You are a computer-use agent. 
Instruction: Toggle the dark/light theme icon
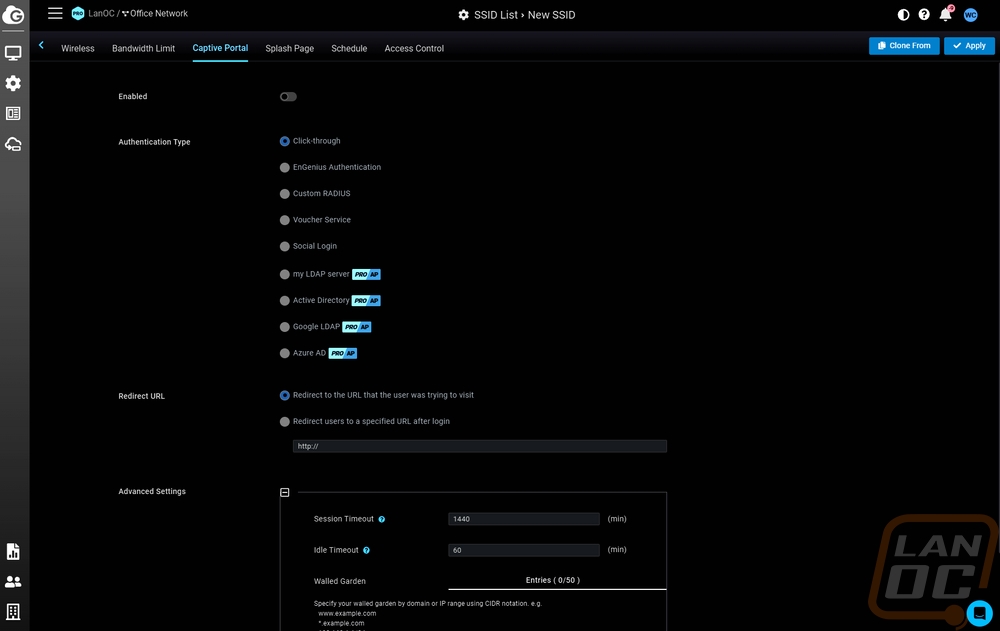(904, 15)
